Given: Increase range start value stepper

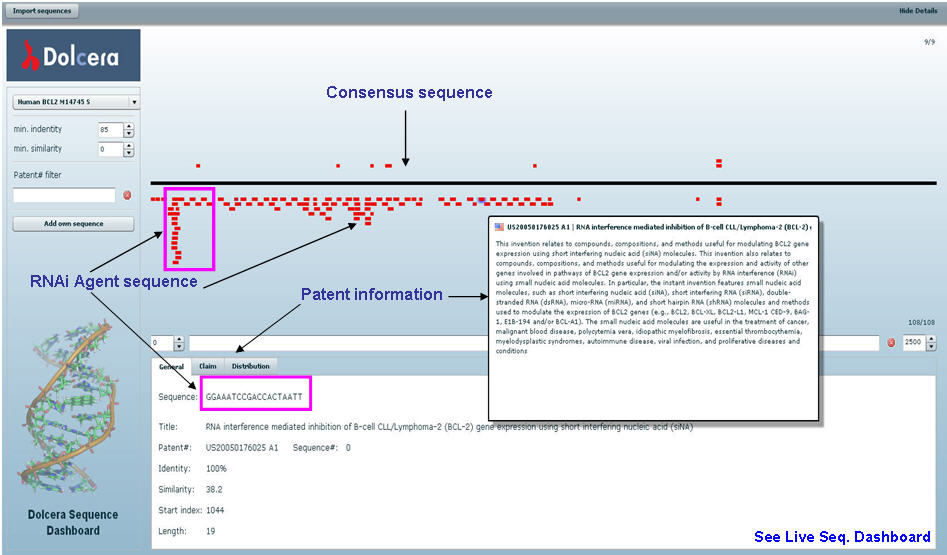Looking at the screenshot, I should [179, 339].
